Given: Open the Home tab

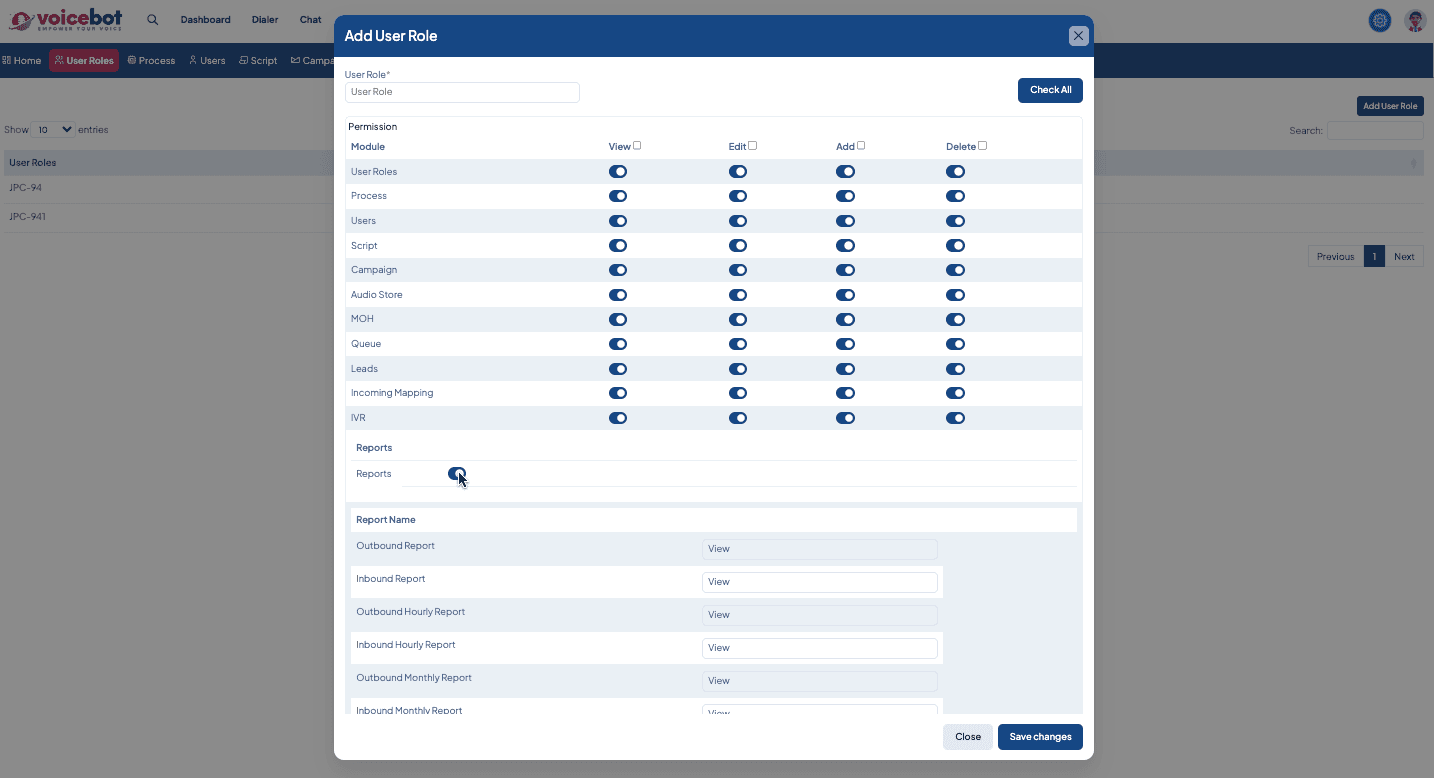Looking at the screenshot, I should point(22,61).
